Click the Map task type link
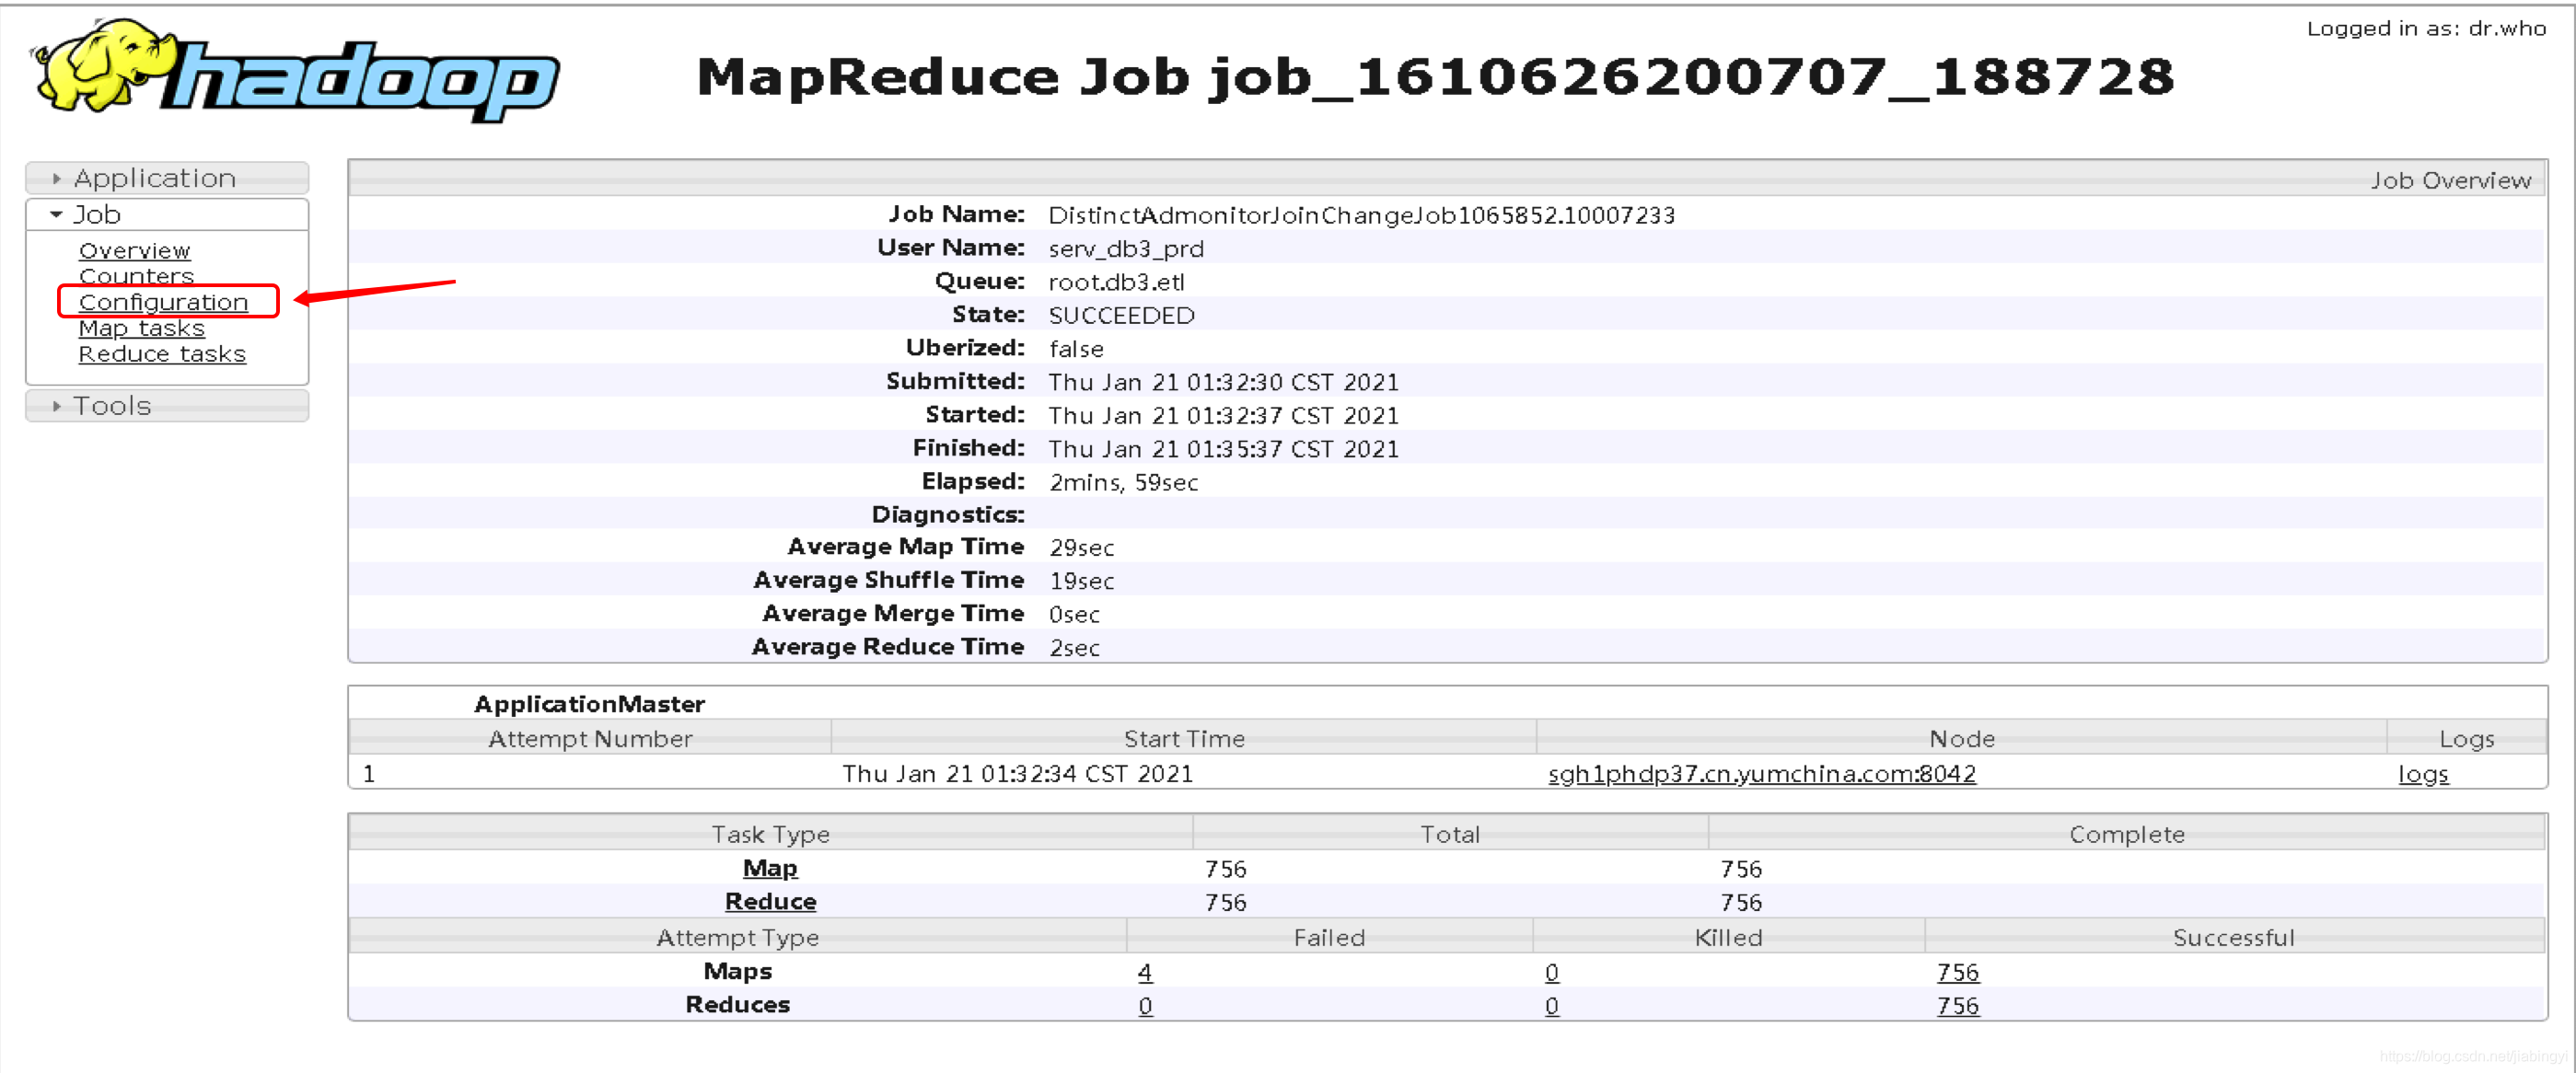The width and height of the screenshot is (2576, 1073). coord(770,868)
